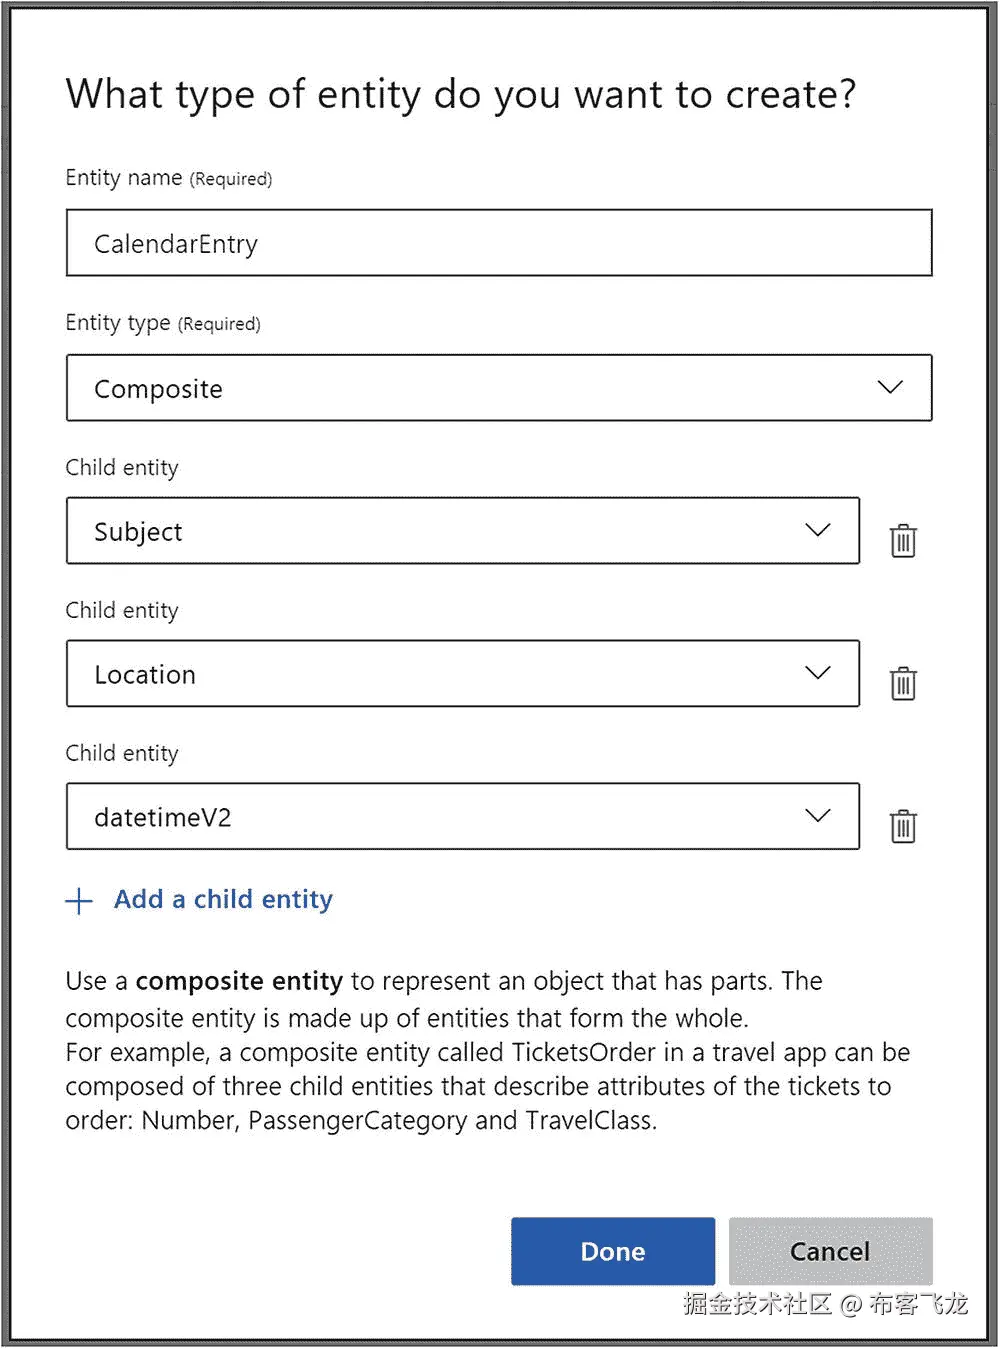
Task: Click the chevron arrow in the Composite field
Action: [889, 387]
